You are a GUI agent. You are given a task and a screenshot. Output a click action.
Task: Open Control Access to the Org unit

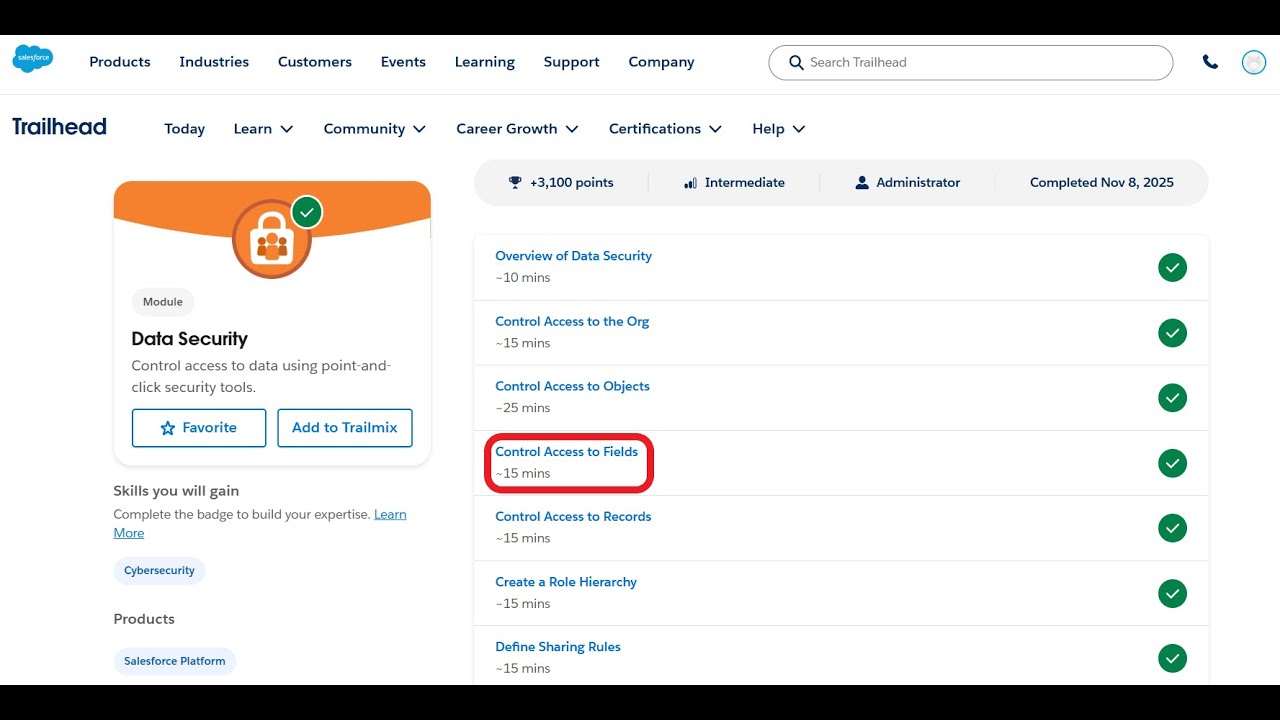(x=572, y=322)
